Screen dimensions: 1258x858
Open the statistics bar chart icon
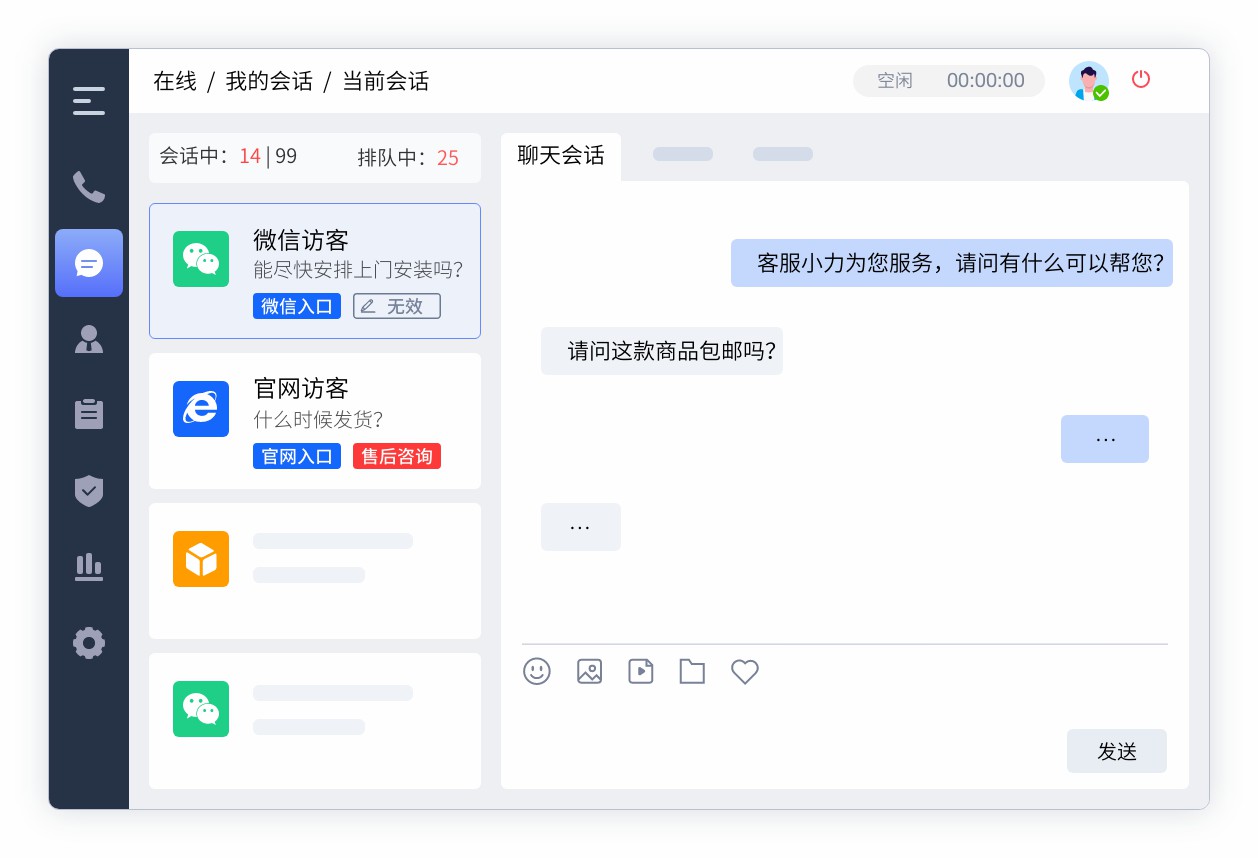pos(88,568)
